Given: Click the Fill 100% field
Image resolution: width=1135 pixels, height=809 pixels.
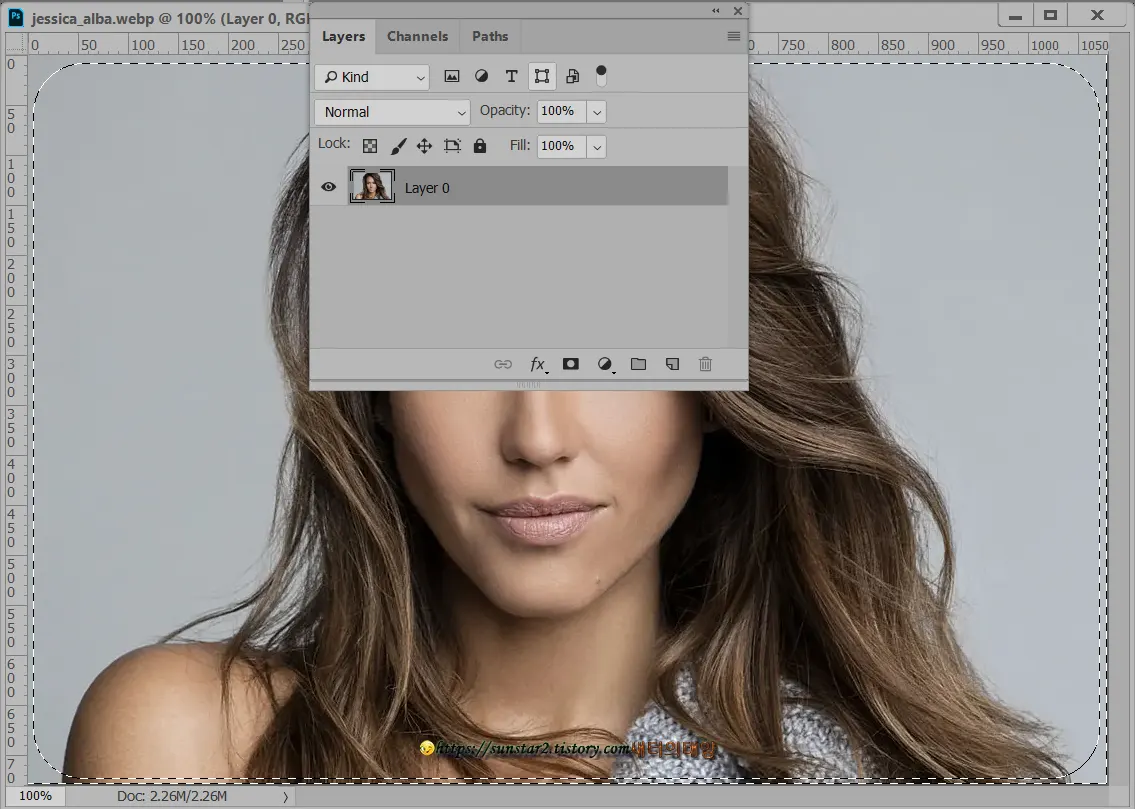Looking at the screenshot, I should click(x=562, y=146).
